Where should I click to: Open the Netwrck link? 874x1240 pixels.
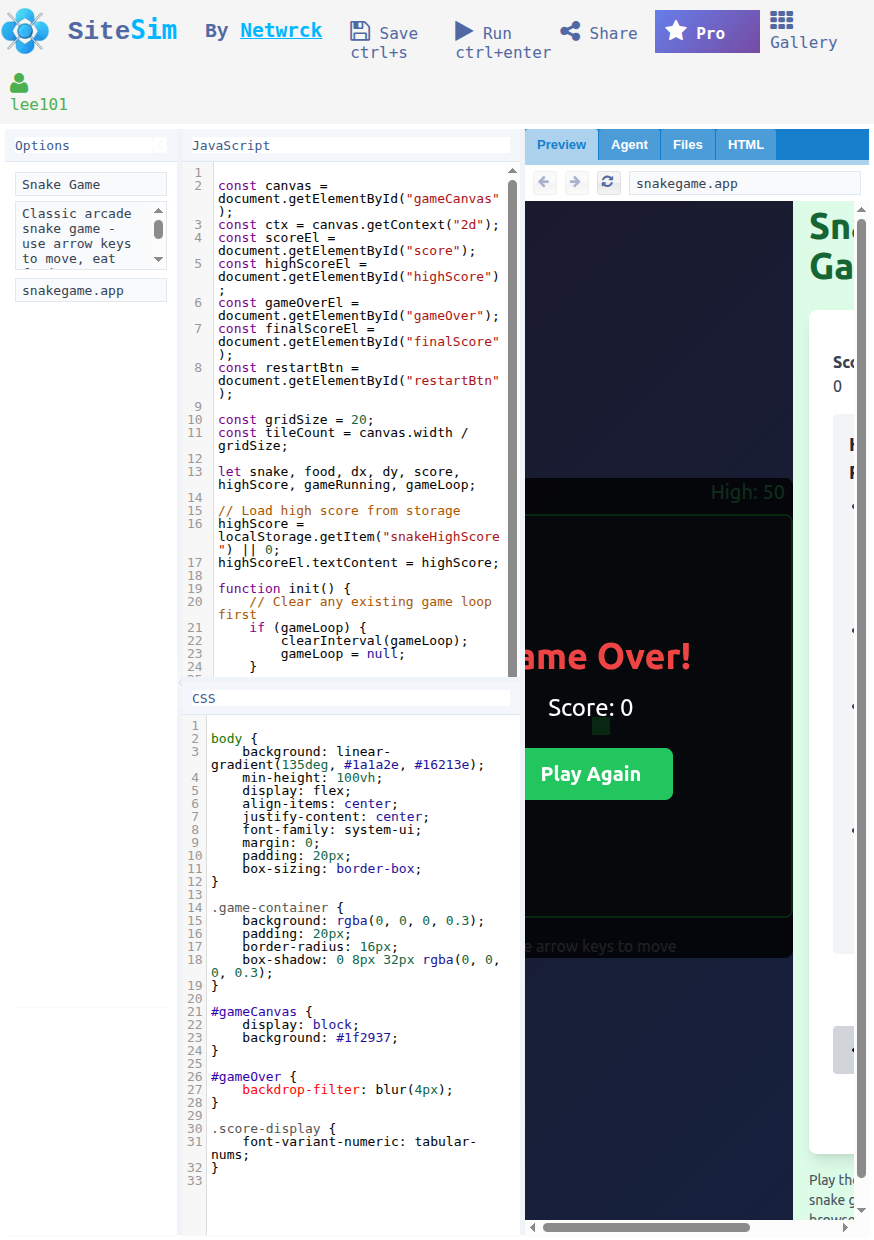pos(281,31)
